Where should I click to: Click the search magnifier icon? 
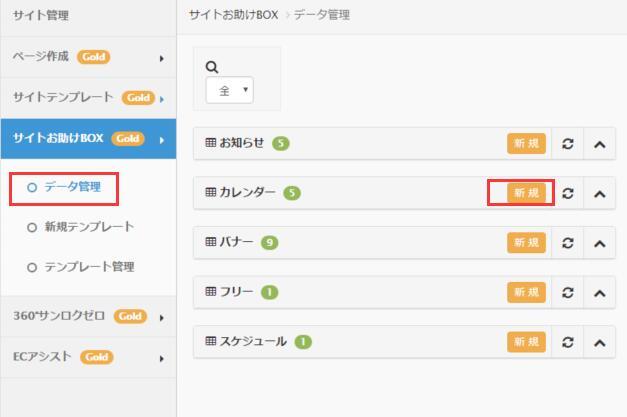[212, 67]
